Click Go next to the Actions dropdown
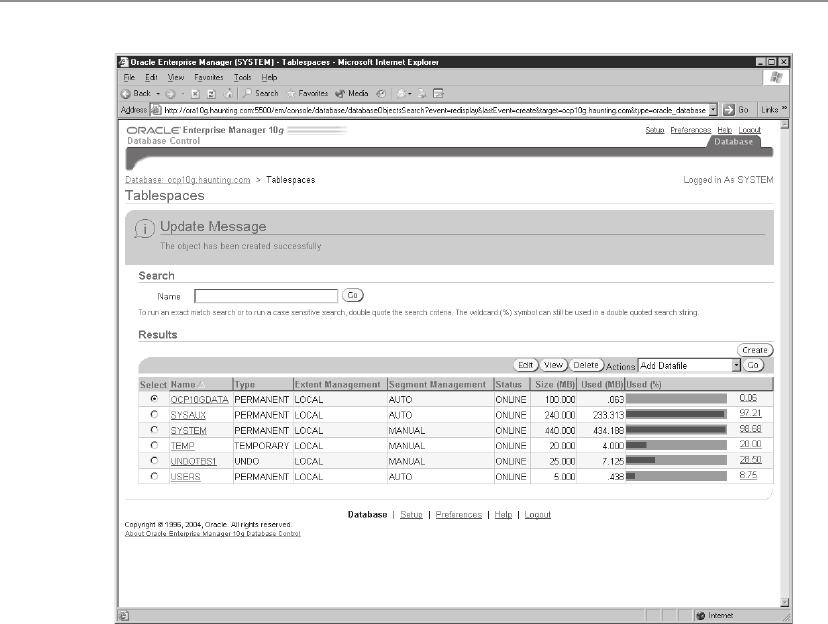This screenshot has width=828, height=624. (x=753, y=365)
